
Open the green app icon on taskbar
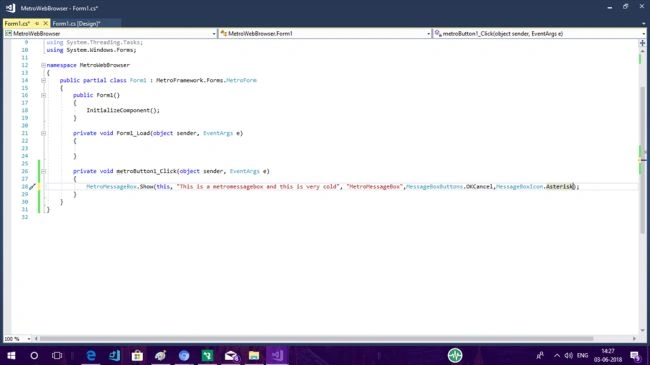pos(207,355)
